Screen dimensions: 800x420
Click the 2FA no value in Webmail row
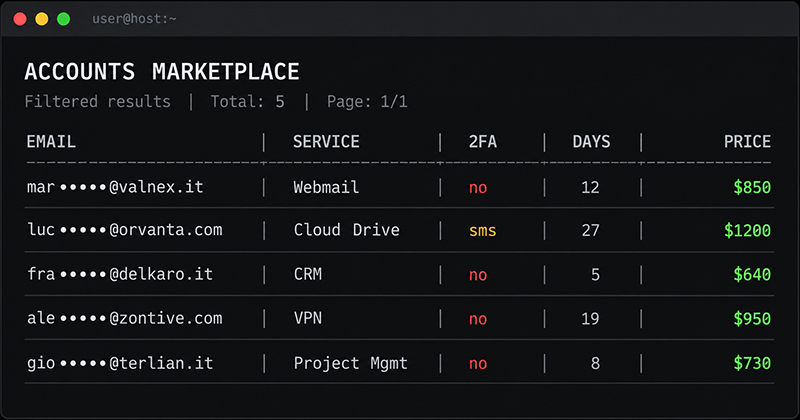pyautogui.click(x=478, y=188)
